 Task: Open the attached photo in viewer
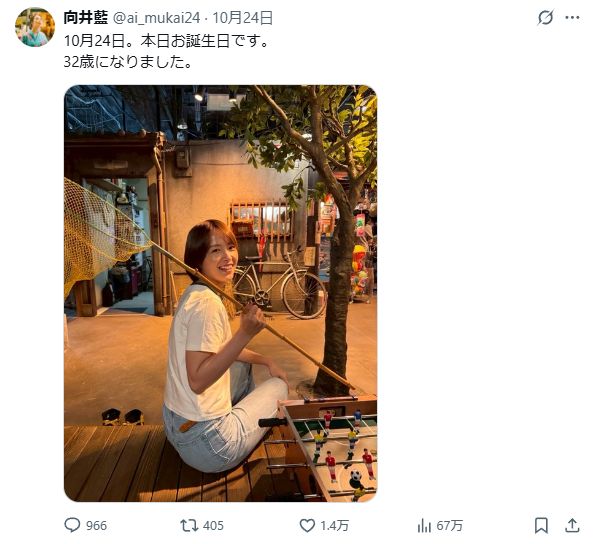[x=220, y=293]
